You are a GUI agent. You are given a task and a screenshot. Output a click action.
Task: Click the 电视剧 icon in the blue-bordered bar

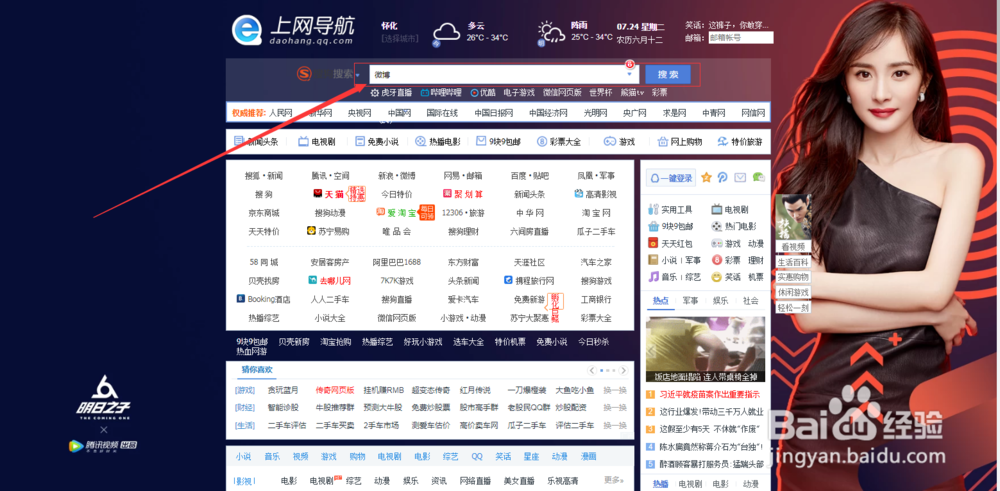coord(304,141)
